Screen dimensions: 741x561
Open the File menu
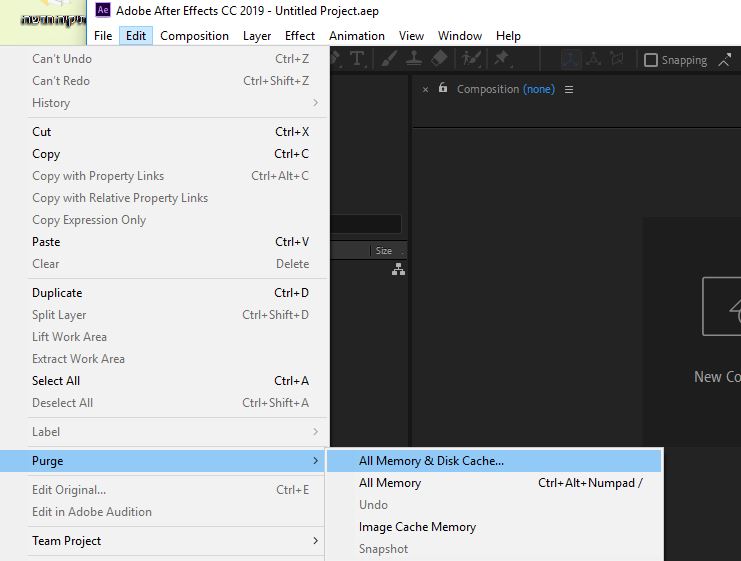click(x=103, y=36)
